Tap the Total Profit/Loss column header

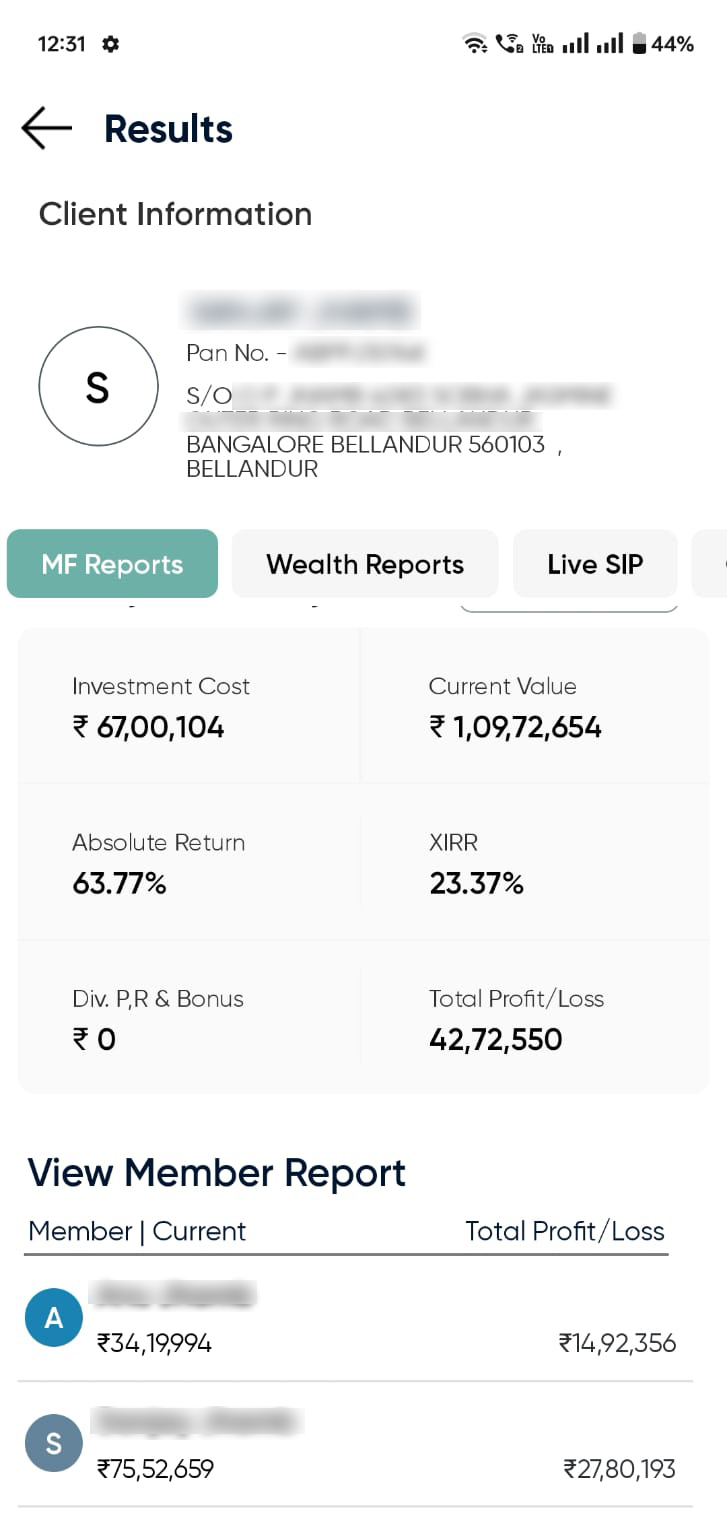[x=565, y=1231]
